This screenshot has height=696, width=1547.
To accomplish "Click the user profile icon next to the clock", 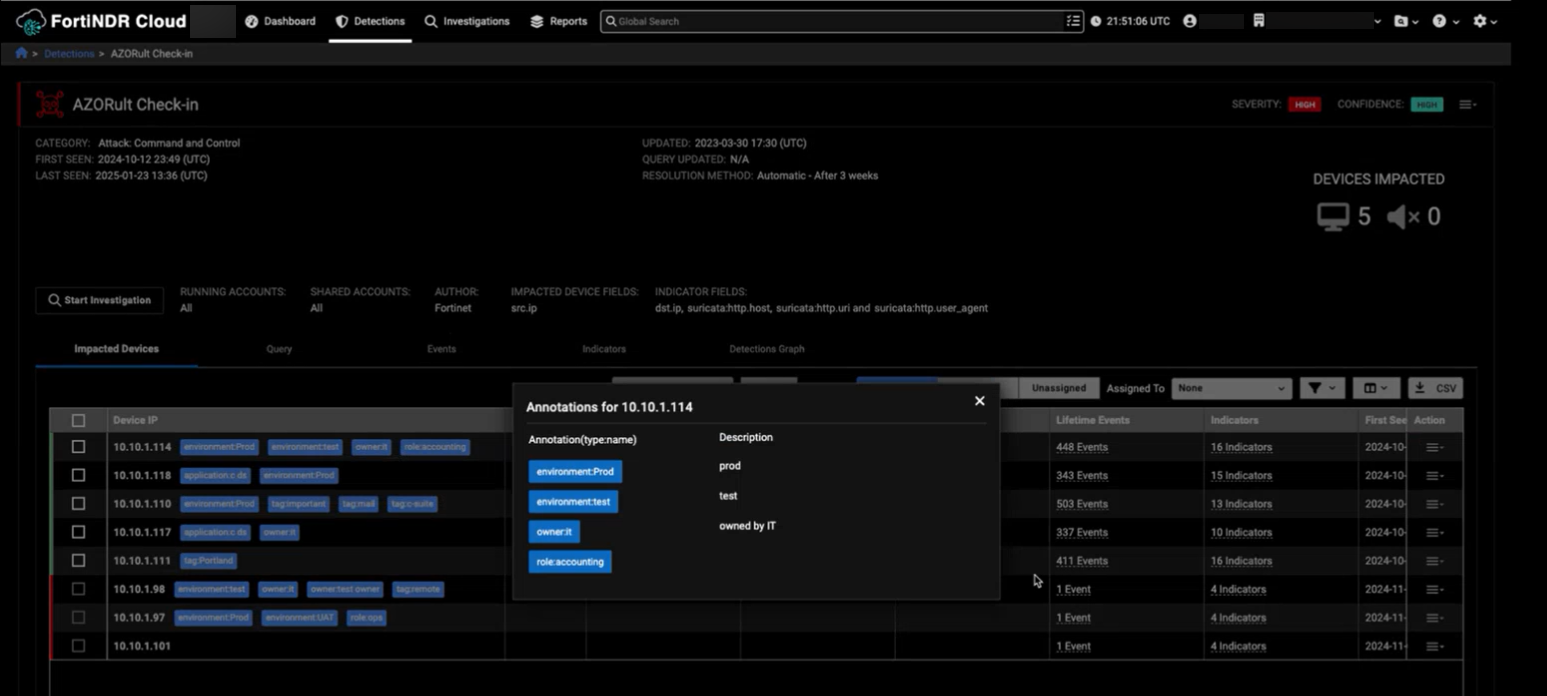I will coord(1188,20).
